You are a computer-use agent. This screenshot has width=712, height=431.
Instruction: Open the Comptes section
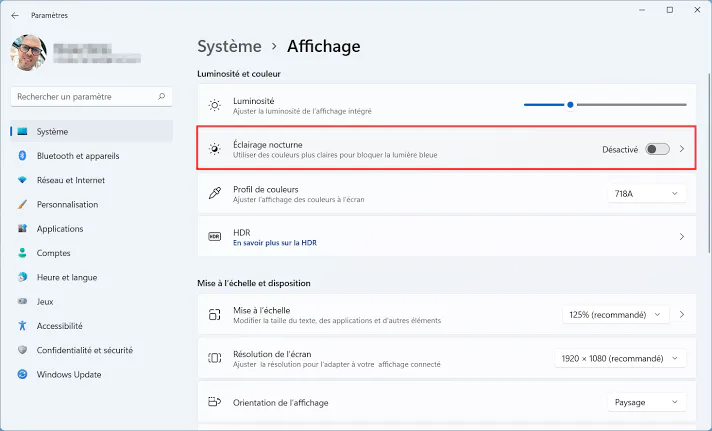(54, 253)
